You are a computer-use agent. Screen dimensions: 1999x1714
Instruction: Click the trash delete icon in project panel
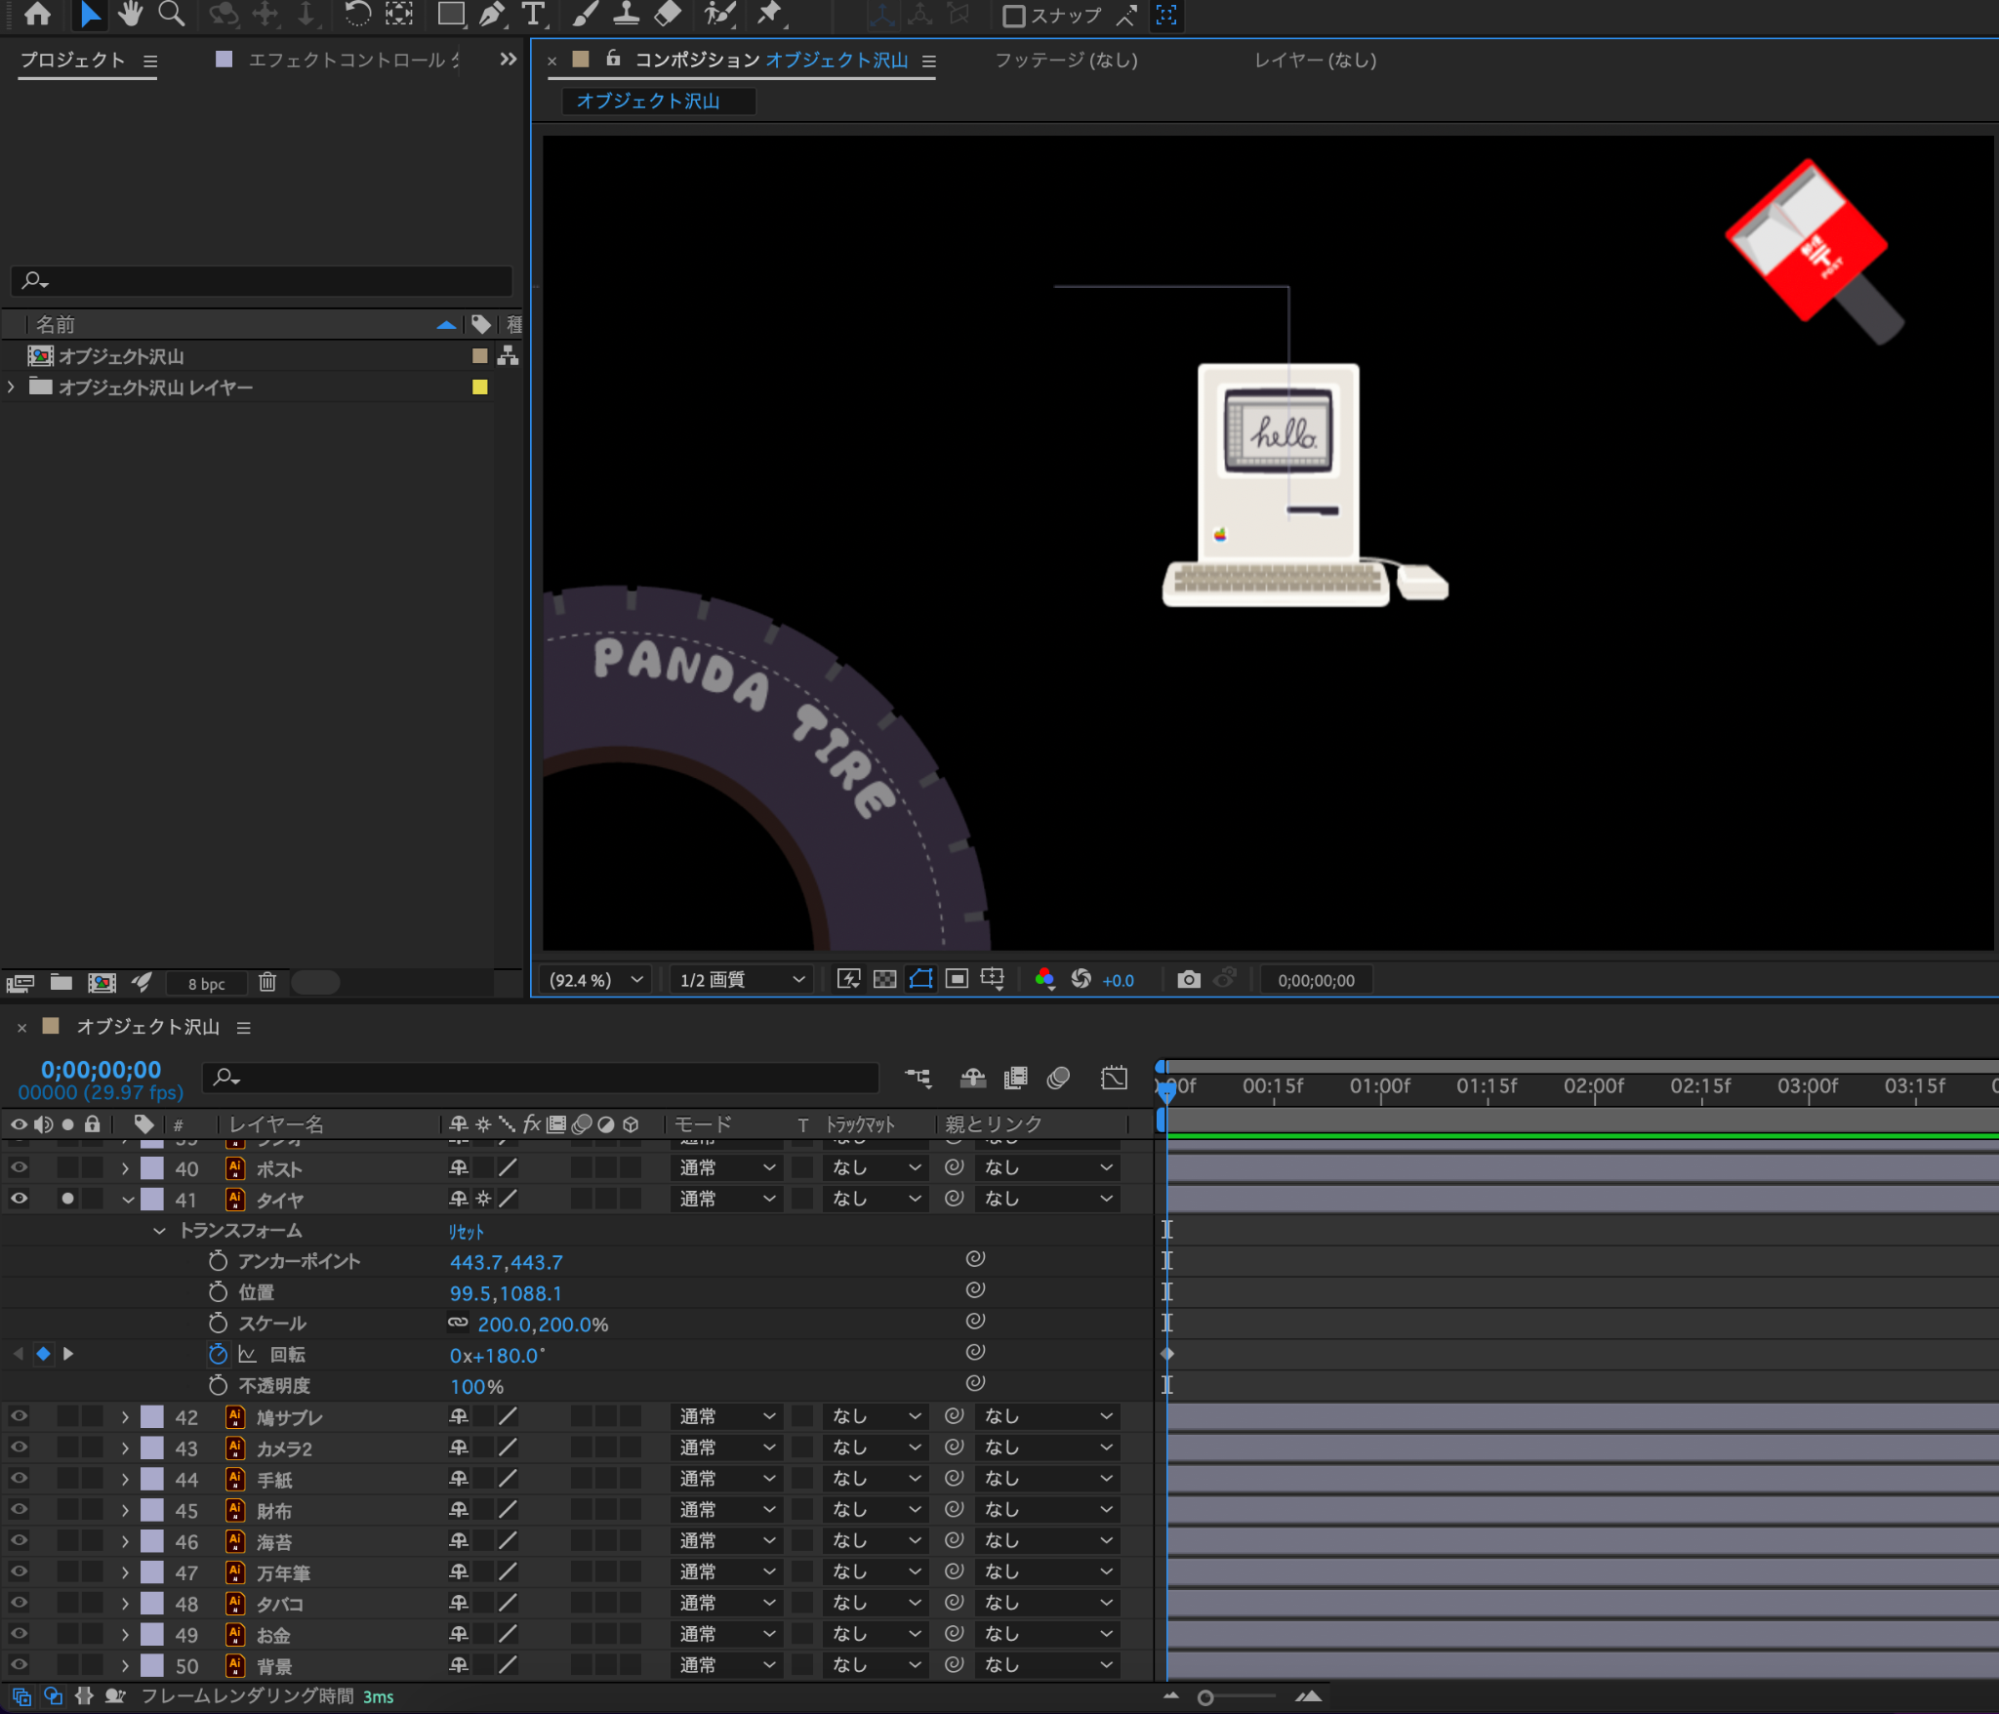point(267,982)
